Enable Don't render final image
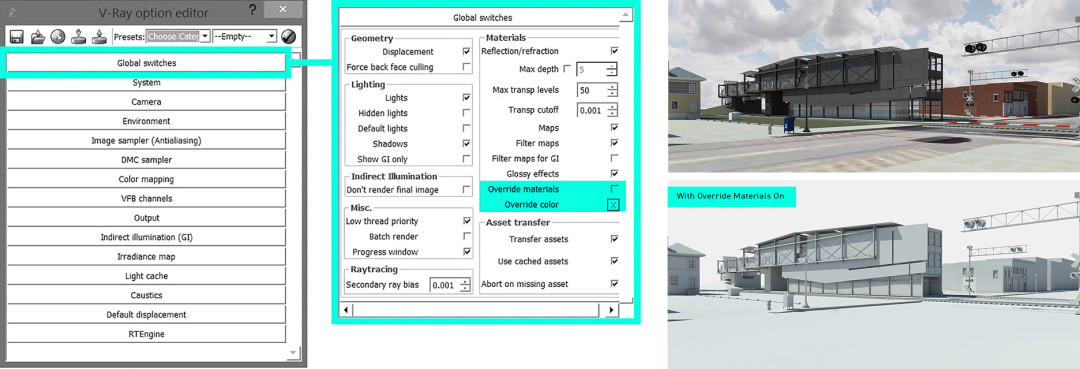The height and width of the screenshot is (369, 1080). 467,189
